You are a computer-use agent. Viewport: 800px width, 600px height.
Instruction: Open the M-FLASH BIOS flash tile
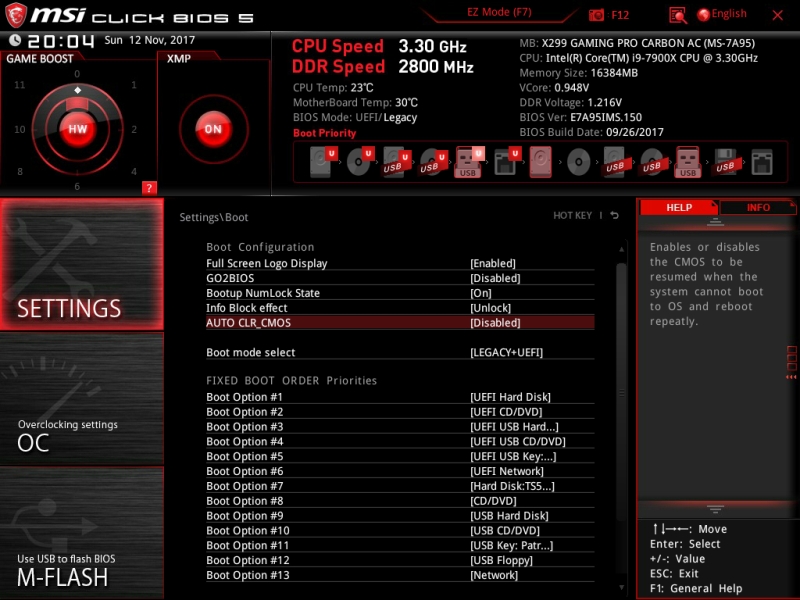pos(82,533)
